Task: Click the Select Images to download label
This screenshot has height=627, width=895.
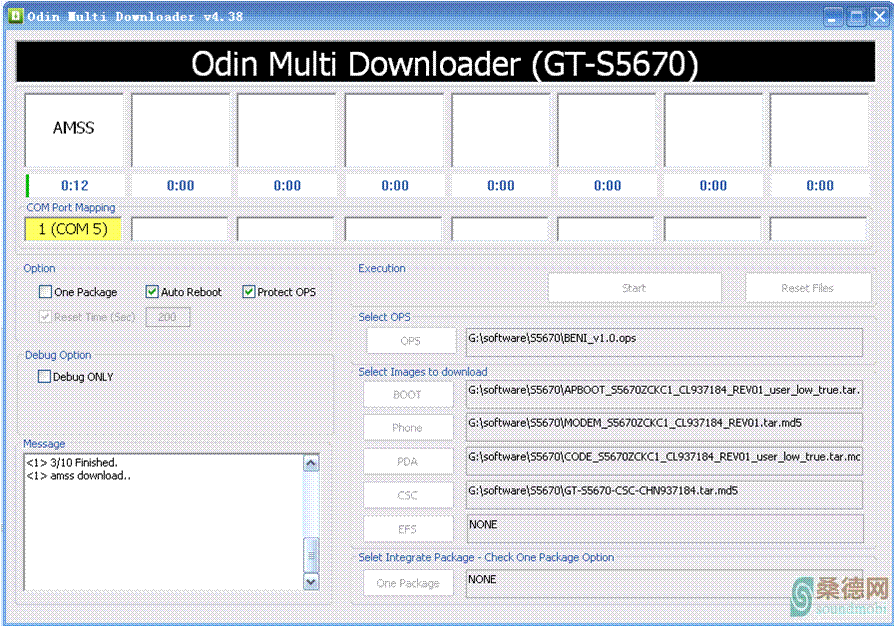Action: (x=423, y=372)
